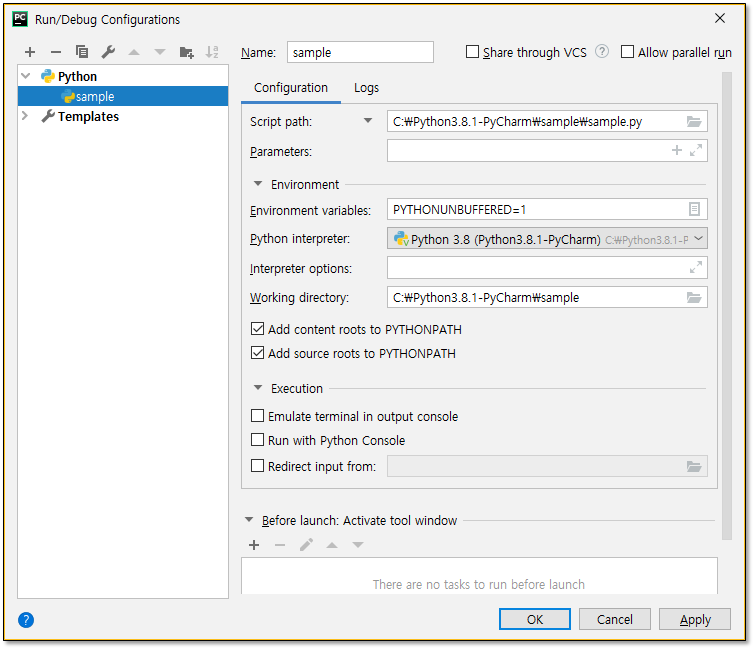Image resolution: width=755 pixels, height=650 pixels.
Task: Open the help icon beside Share through VCS
Action: click(602, 51)
